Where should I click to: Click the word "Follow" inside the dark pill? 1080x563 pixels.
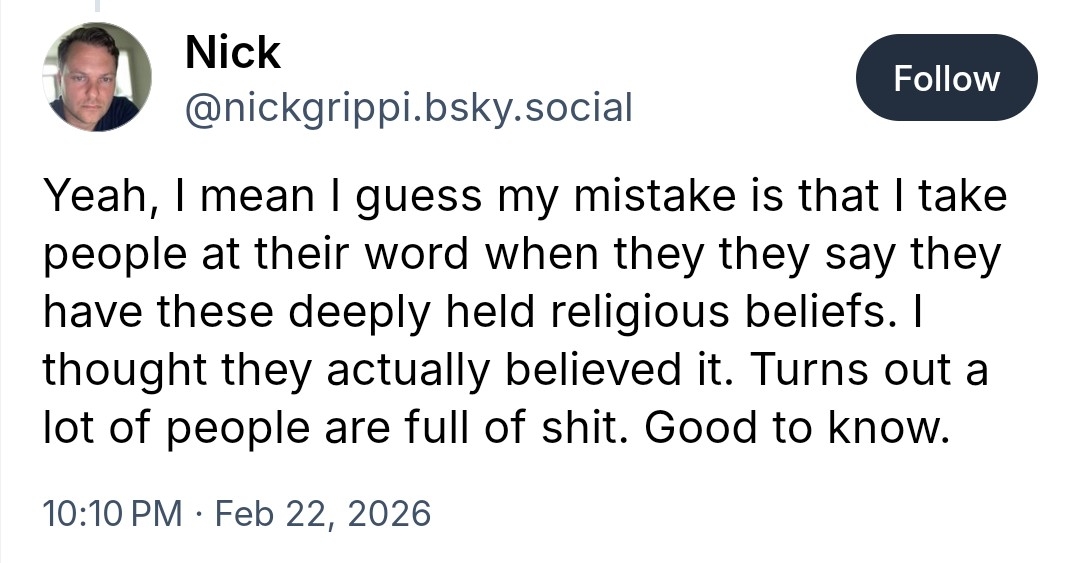pyautogui.click(x=946, y=78)
